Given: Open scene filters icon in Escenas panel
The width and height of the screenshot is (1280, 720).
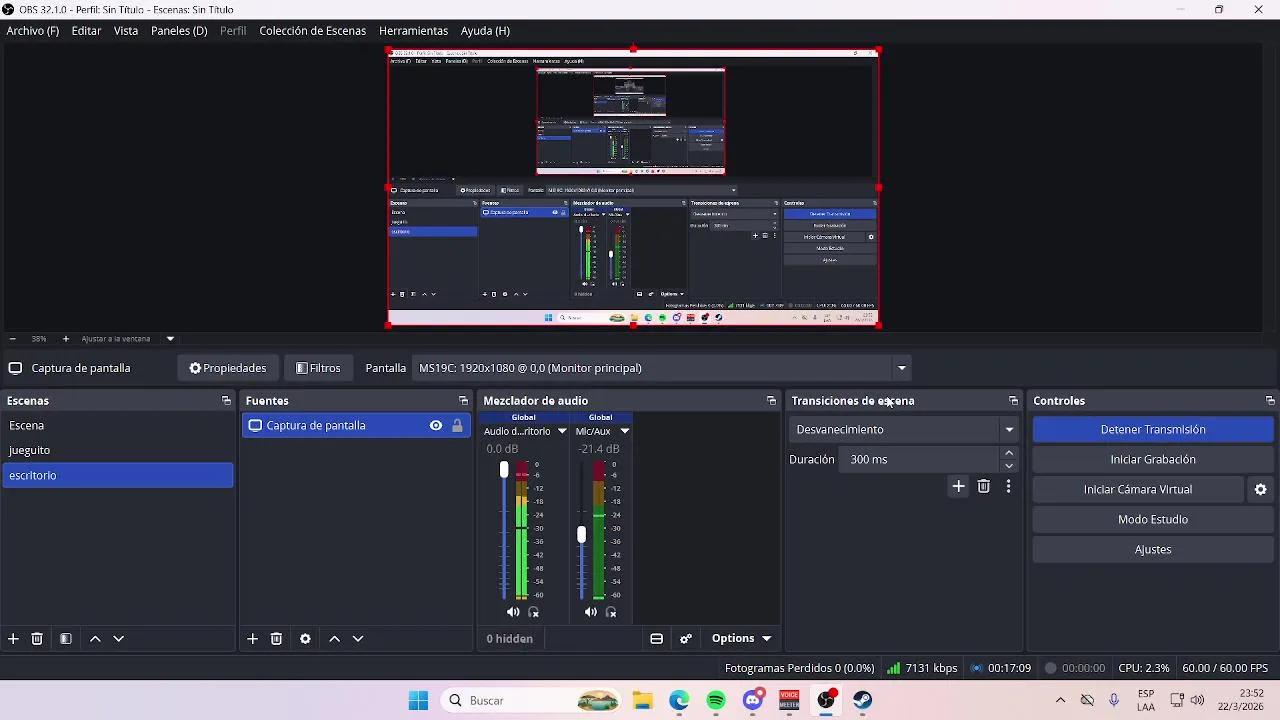Looking at the screenshot, I should click(x=66, y=638).
